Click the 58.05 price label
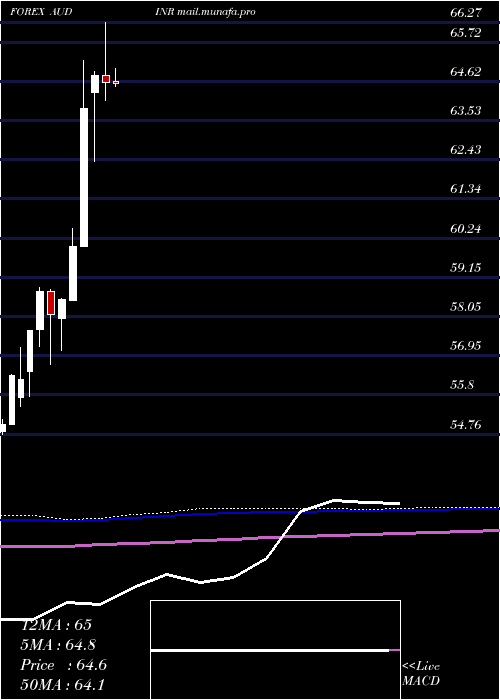500x700 pixels. [466, 307]
